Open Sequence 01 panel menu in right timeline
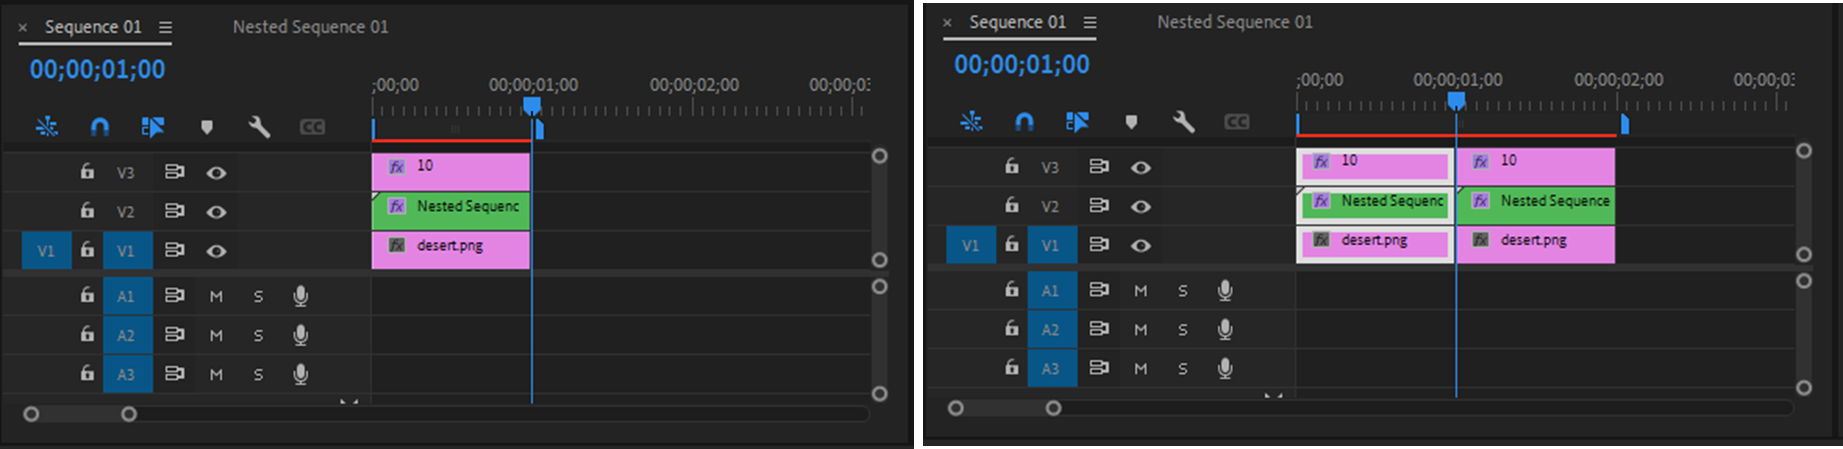The height and width of the screenshot is (449, 1843). (x=1090, y=22)
